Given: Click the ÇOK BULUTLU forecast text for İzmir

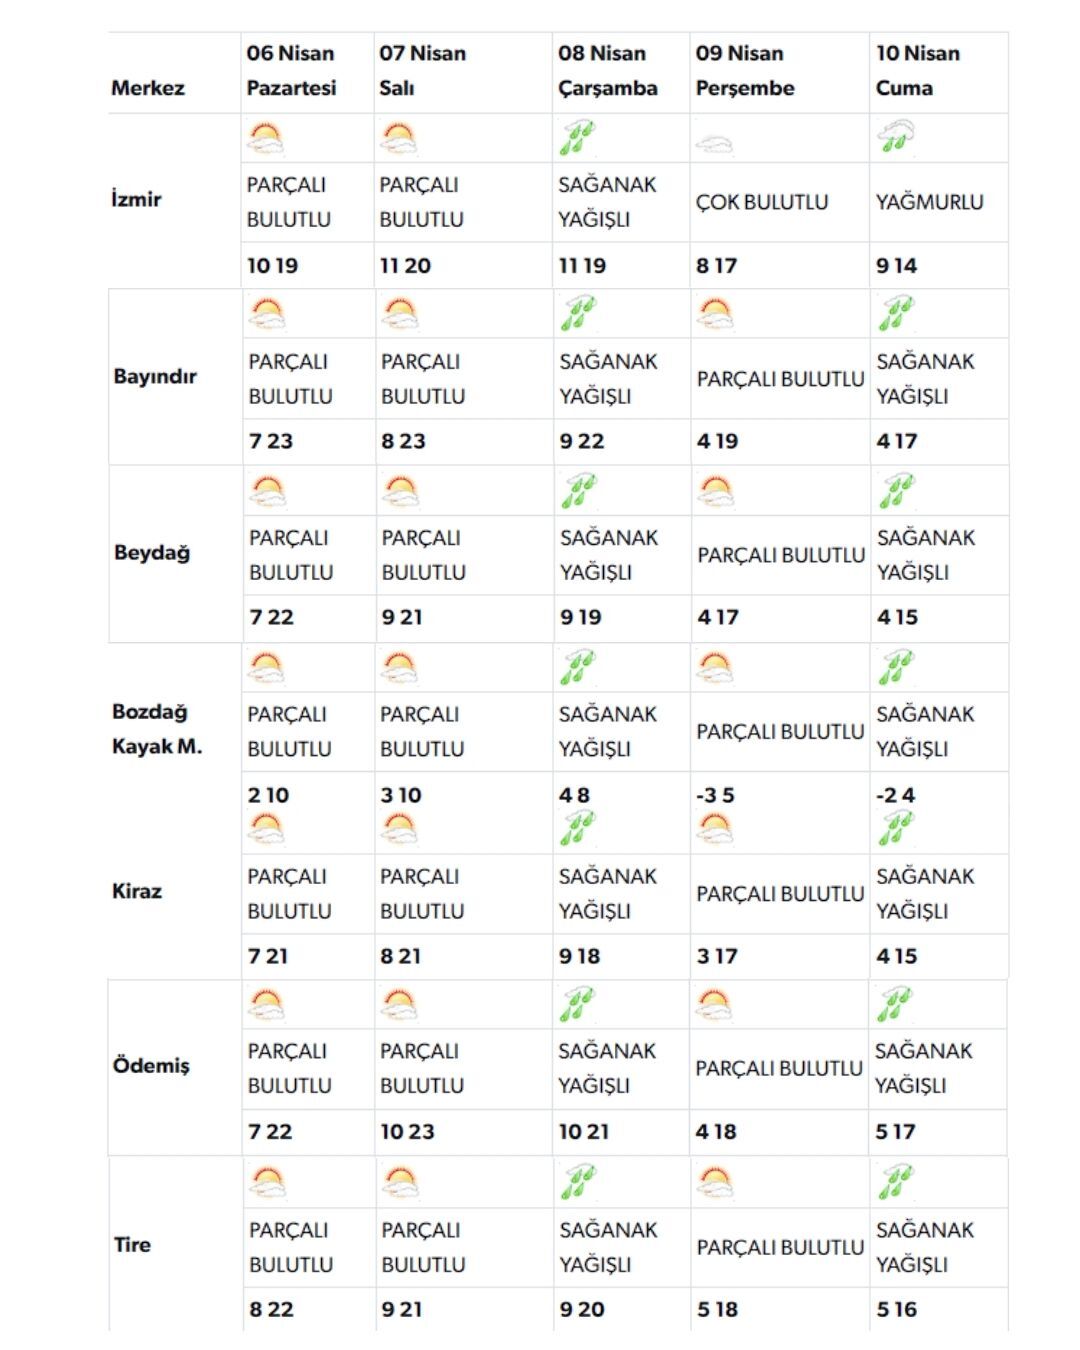Looking at the screenshot, I should (x=762, y=202).
